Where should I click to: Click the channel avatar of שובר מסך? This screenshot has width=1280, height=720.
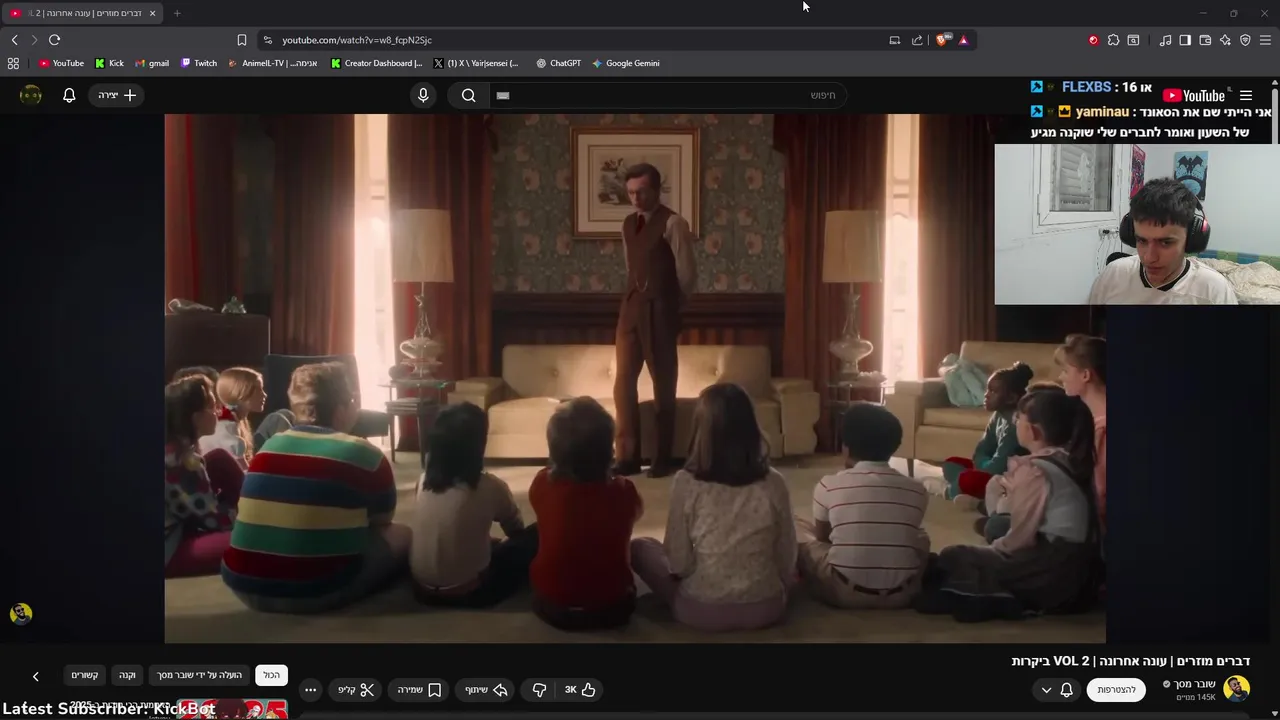[x=1237, y=689]
